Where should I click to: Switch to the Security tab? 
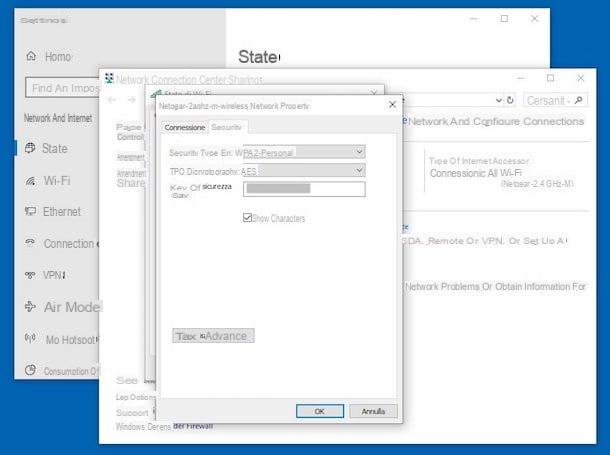pos(226,127)
